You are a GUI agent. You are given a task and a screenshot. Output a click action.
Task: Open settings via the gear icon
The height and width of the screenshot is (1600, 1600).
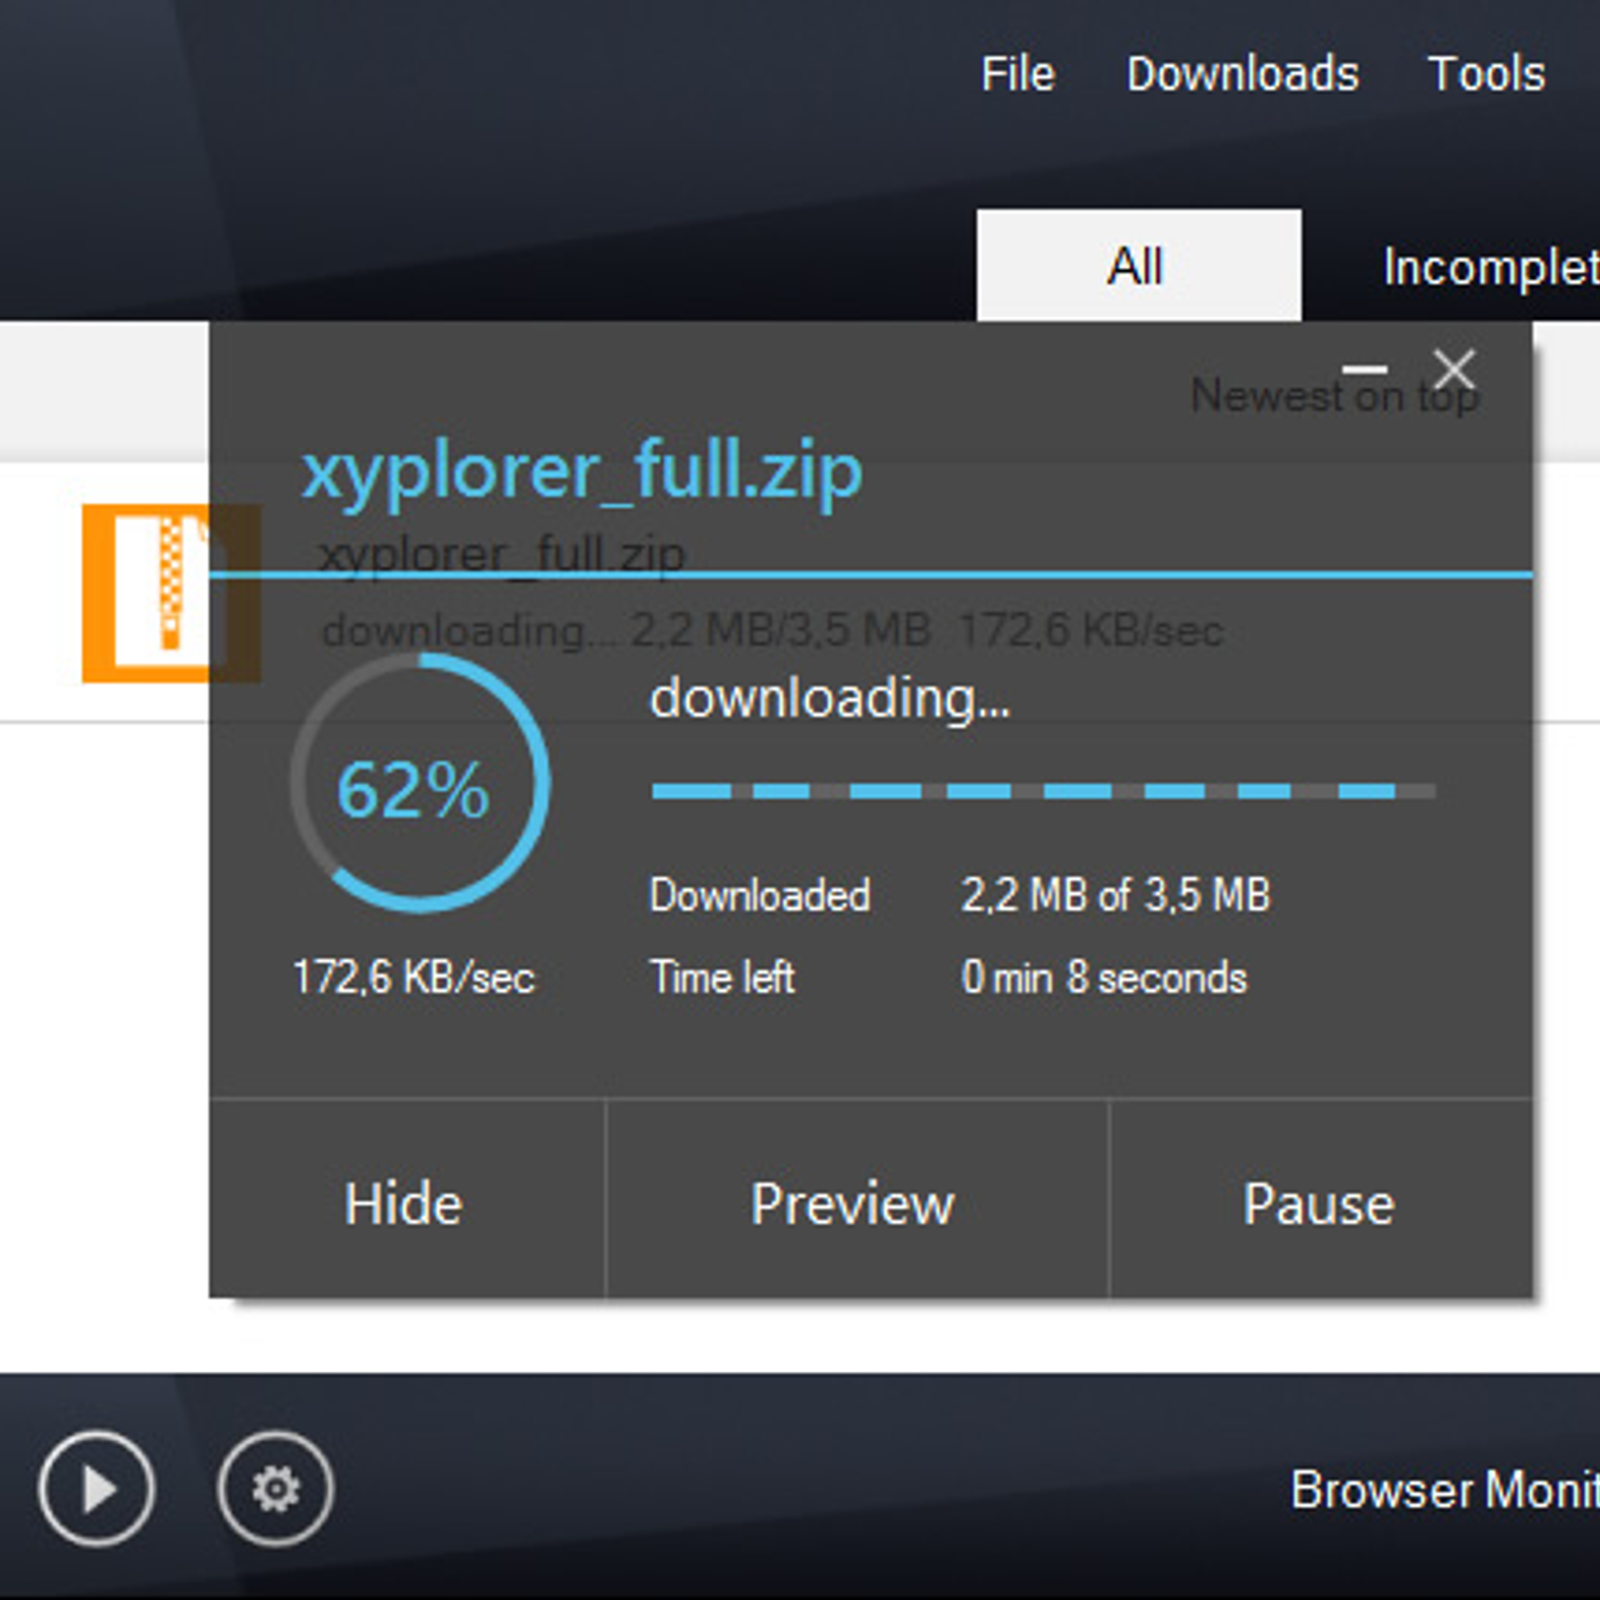pos(275,1488)
